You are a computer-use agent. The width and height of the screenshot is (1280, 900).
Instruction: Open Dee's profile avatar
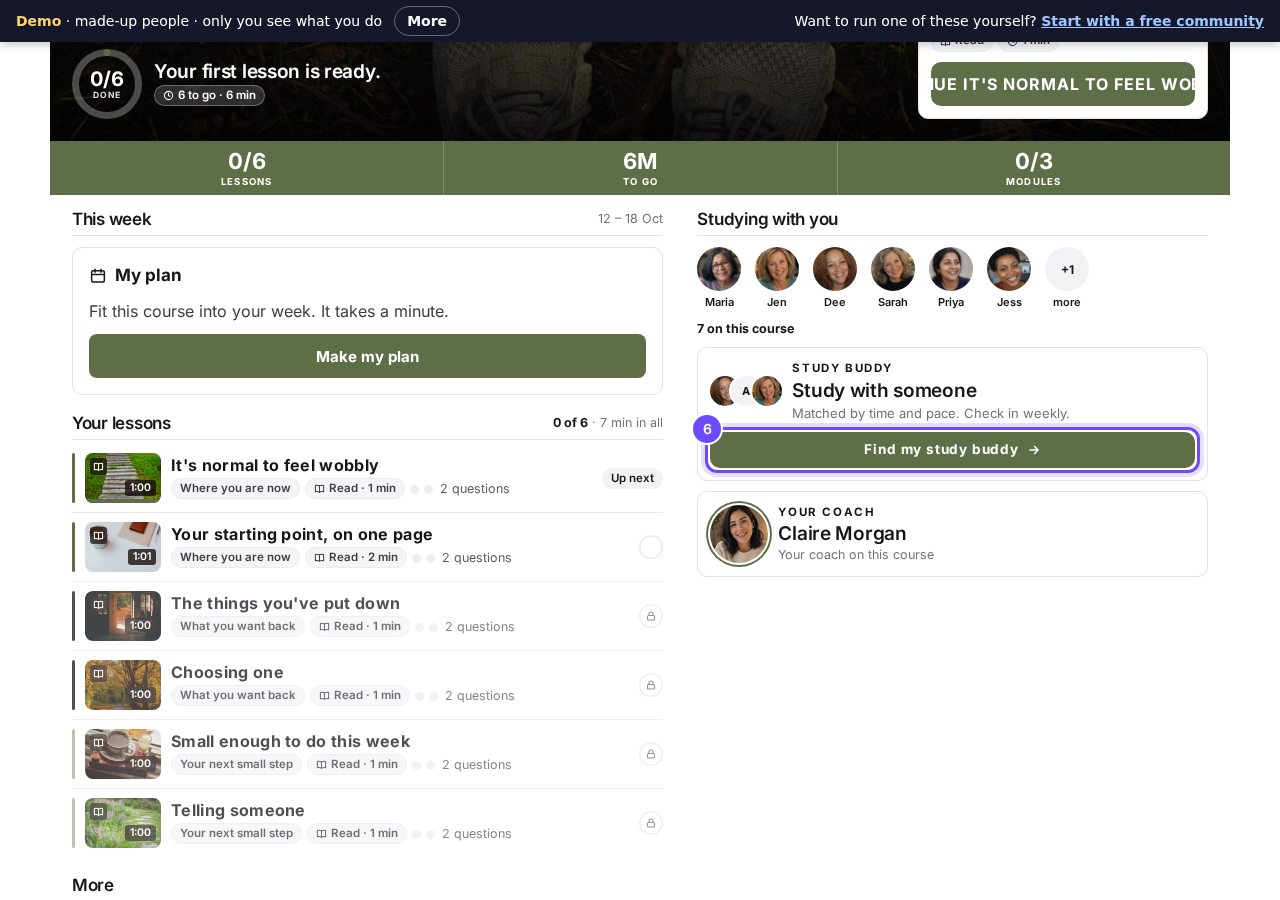pos(835,269)
